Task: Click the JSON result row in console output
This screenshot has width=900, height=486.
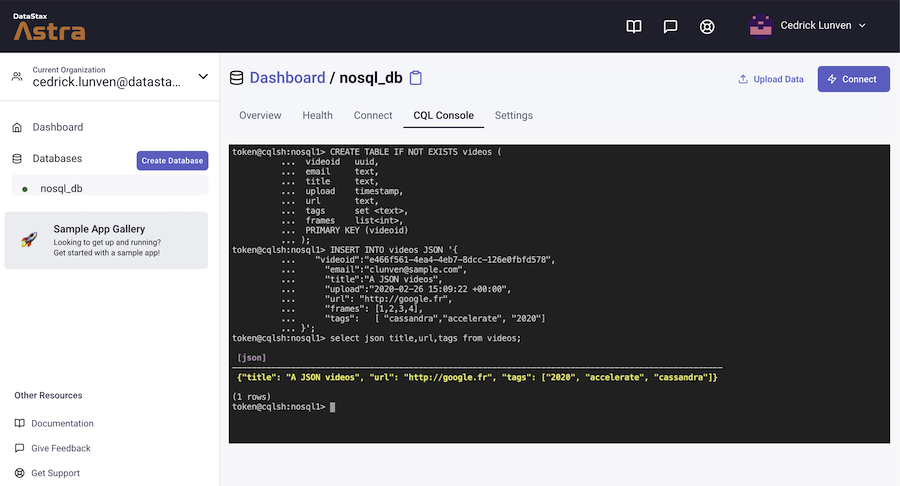Action: (x=477, y=377)
